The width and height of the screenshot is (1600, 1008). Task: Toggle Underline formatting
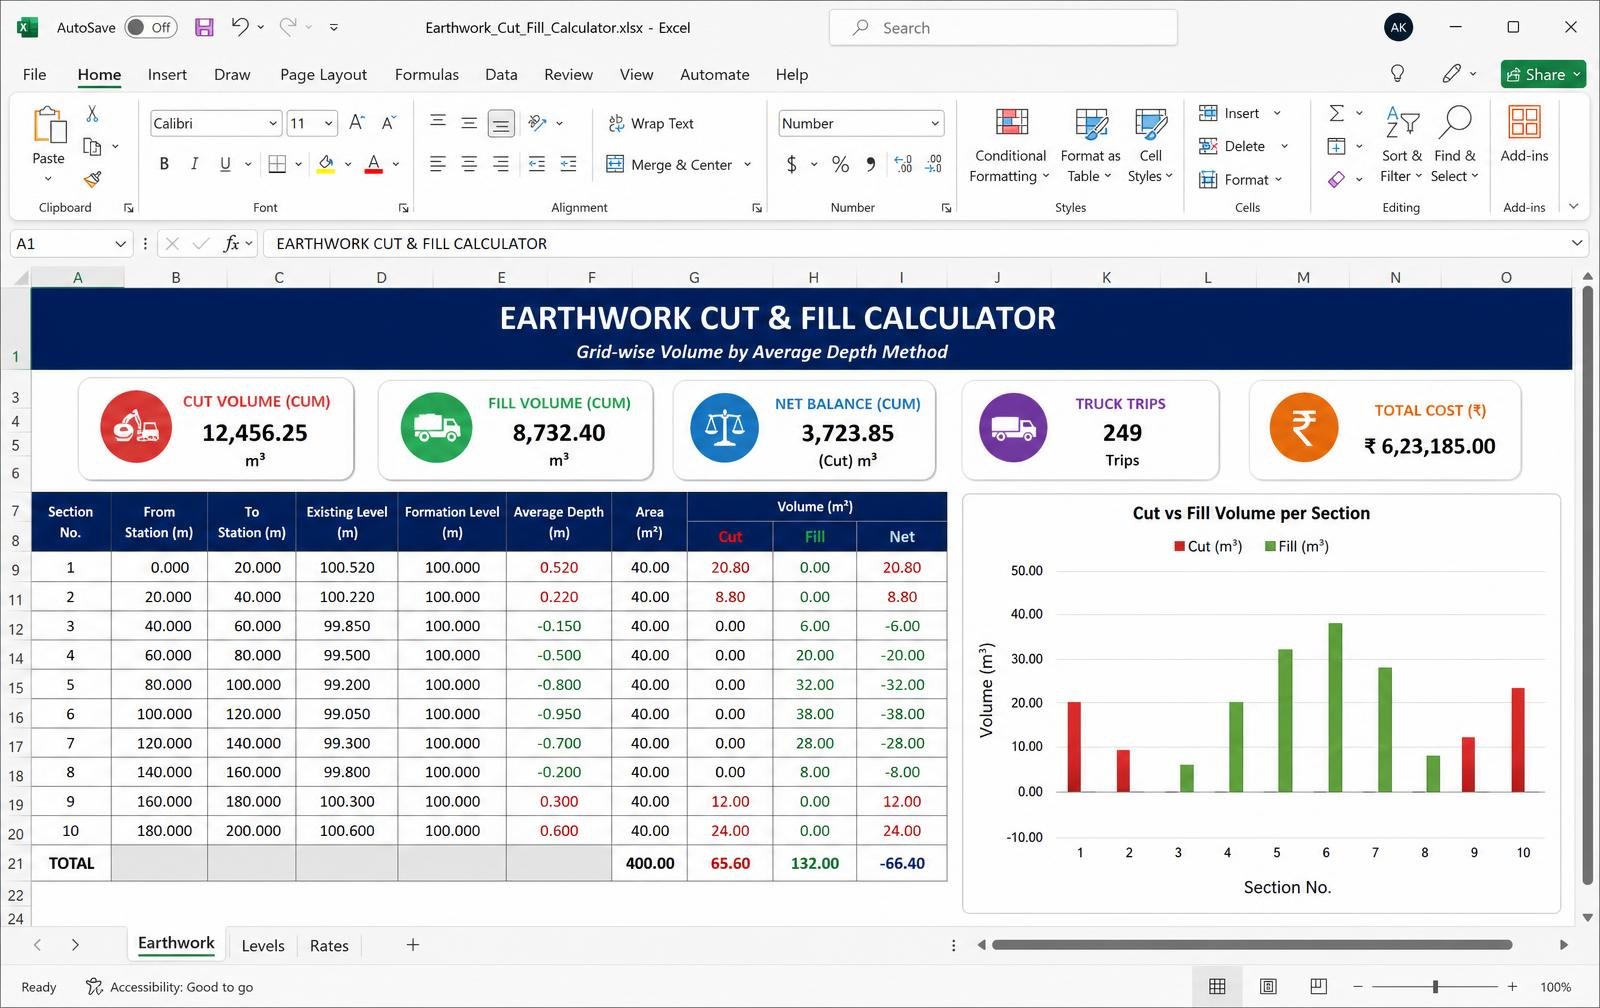[x=225, y=164]
